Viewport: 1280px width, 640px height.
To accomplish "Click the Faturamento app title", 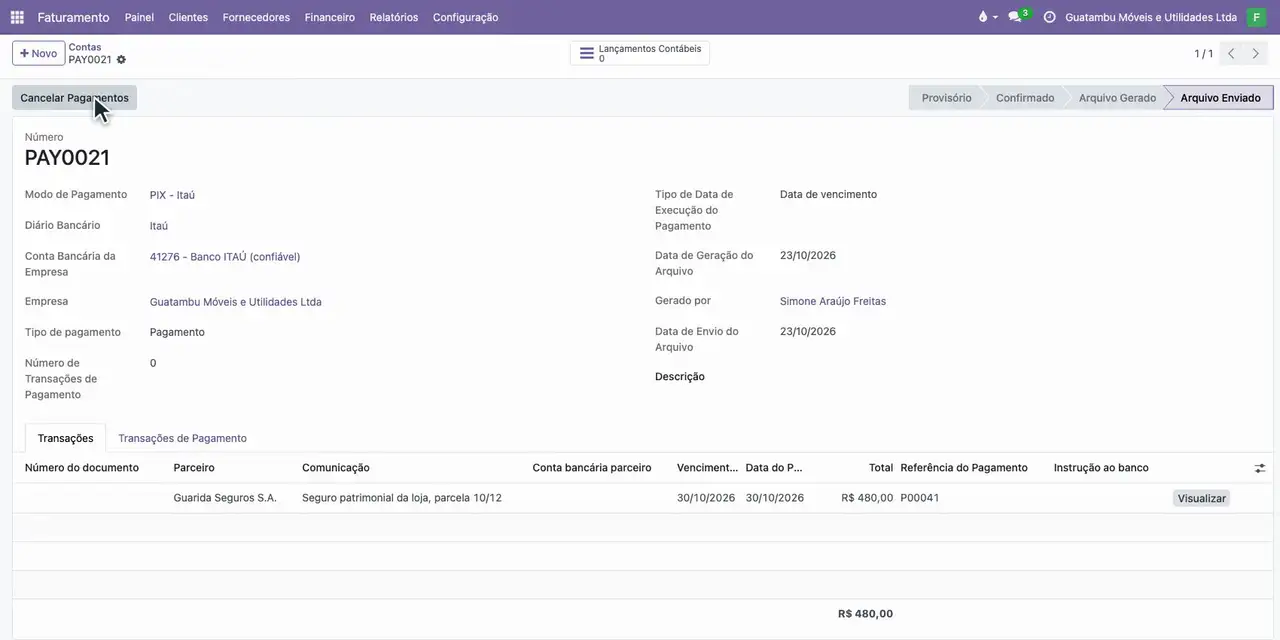I will 73,17.
